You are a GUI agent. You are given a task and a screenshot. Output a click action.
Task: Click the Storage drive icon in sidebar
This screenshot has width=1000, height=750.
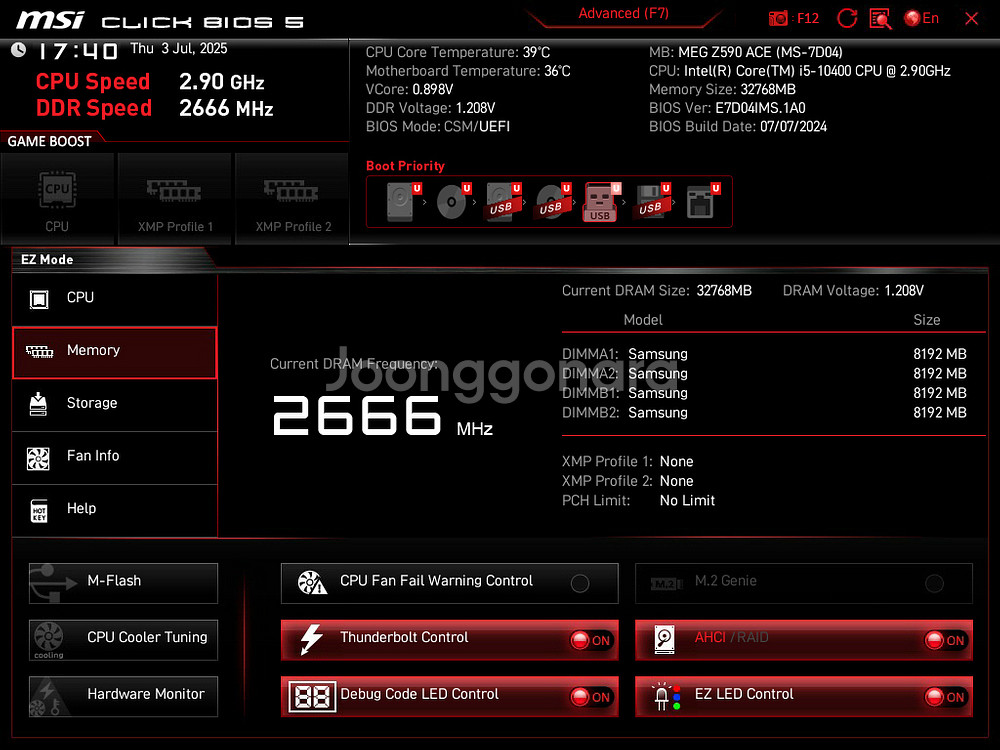[x=38, y=404]
